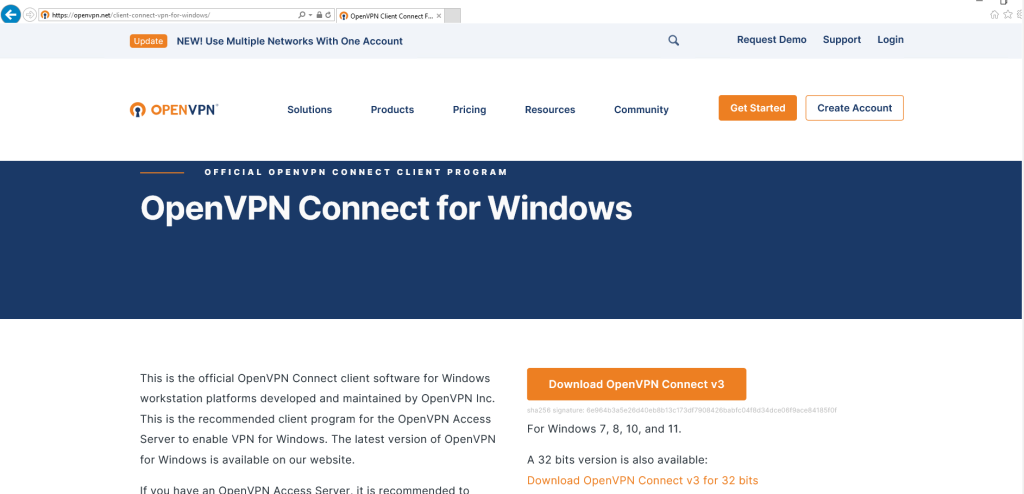Open the Support link

(842, 40)
